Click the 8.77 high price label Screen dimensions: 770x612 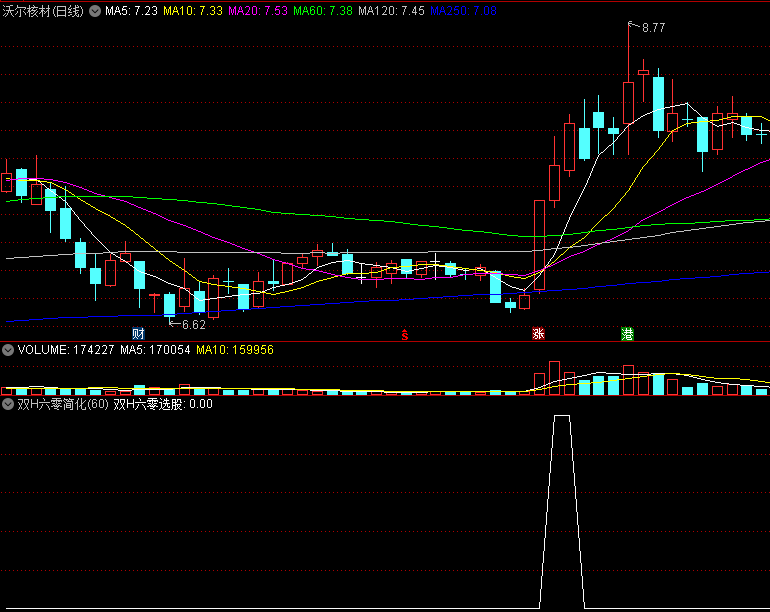pyautogui.click(x=654, y=28)
